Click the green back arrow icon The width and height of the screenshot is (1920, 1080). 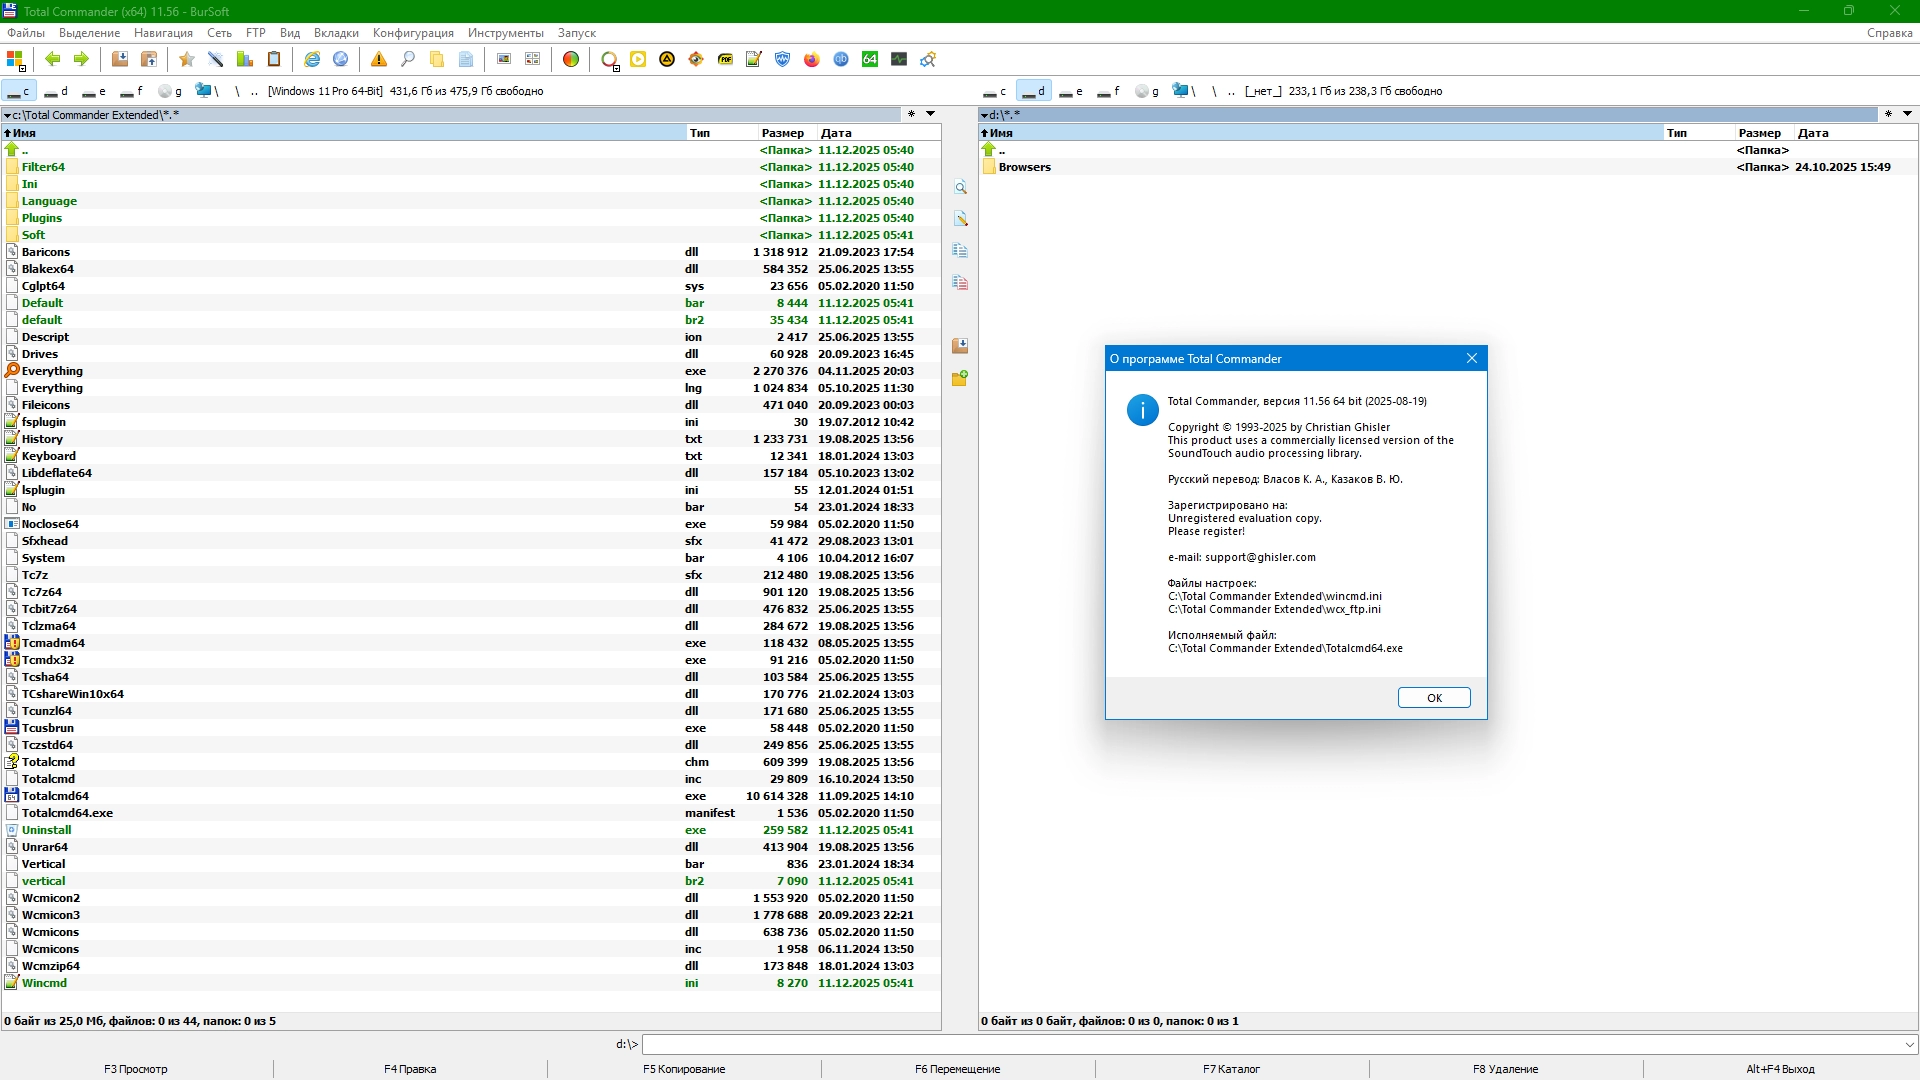(x=53, y=60)
